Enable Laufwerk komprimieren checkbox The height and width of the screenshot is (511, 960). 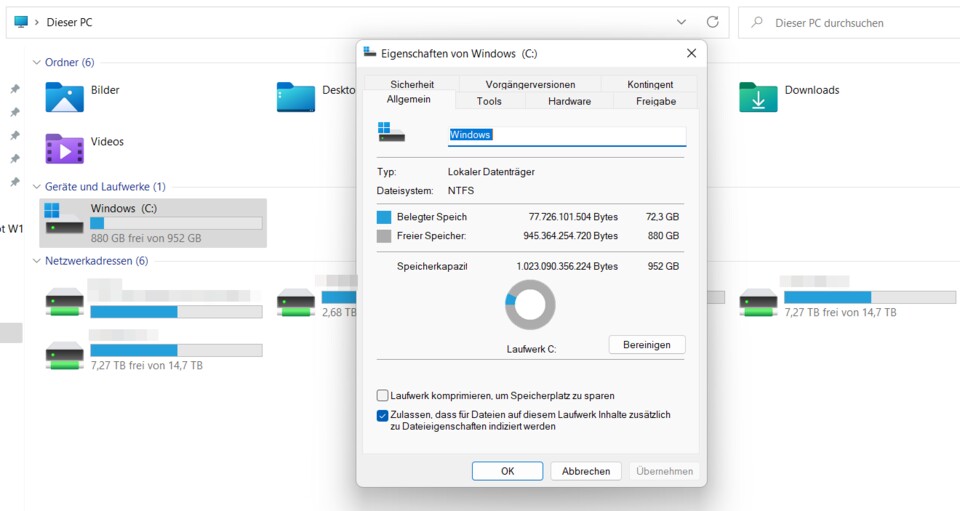click(383, 396)
